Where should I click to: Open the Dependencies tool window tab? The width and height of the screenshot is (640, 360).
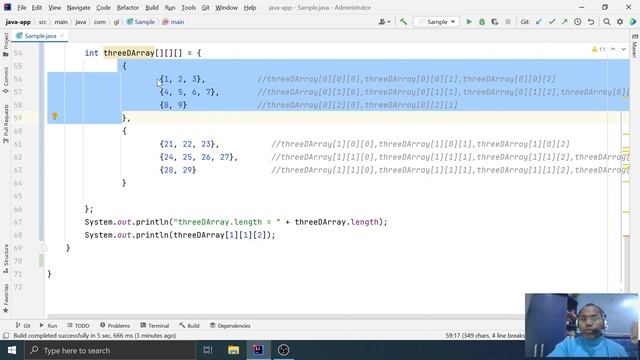(x=230, y=325)
